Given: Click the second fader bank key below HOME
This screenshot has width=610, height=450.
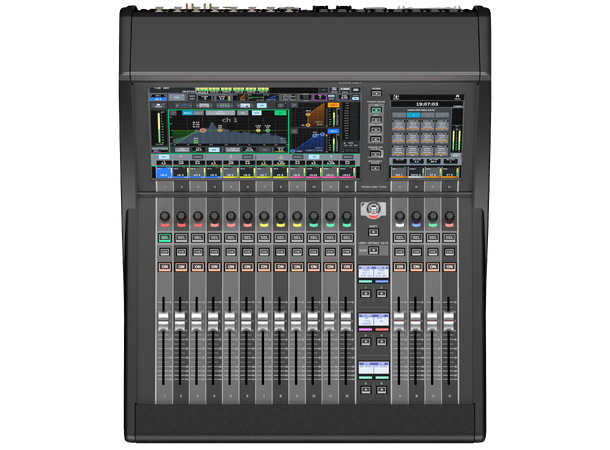Looking at the screenshot, I should click(x=376, y=120).
